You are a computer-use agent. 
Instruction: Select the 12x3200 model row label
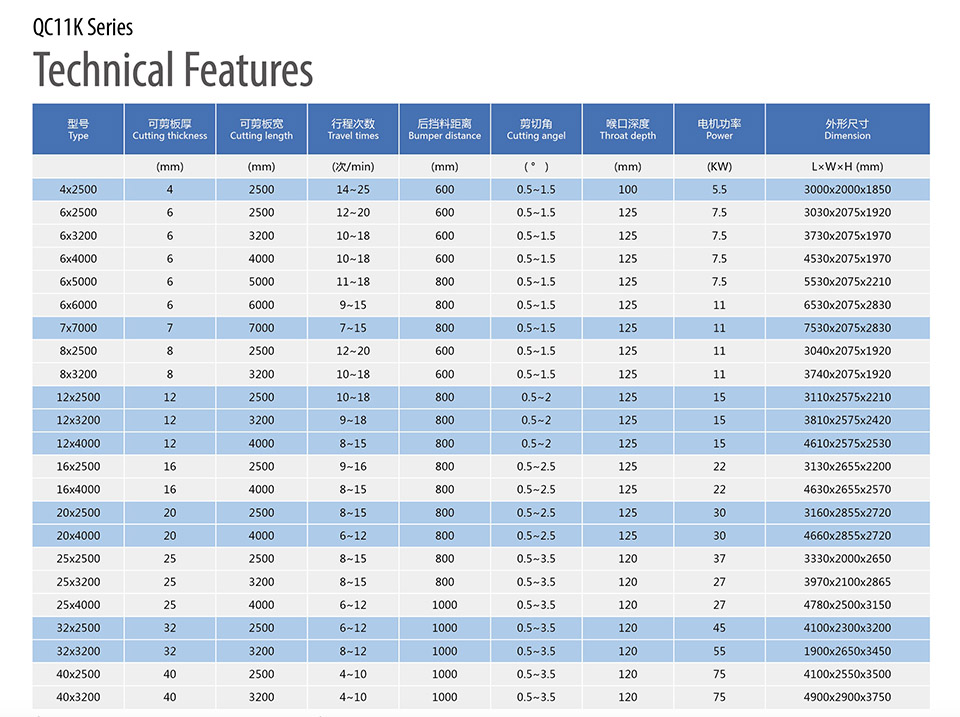pyautogui.click(x=78, y=420)
